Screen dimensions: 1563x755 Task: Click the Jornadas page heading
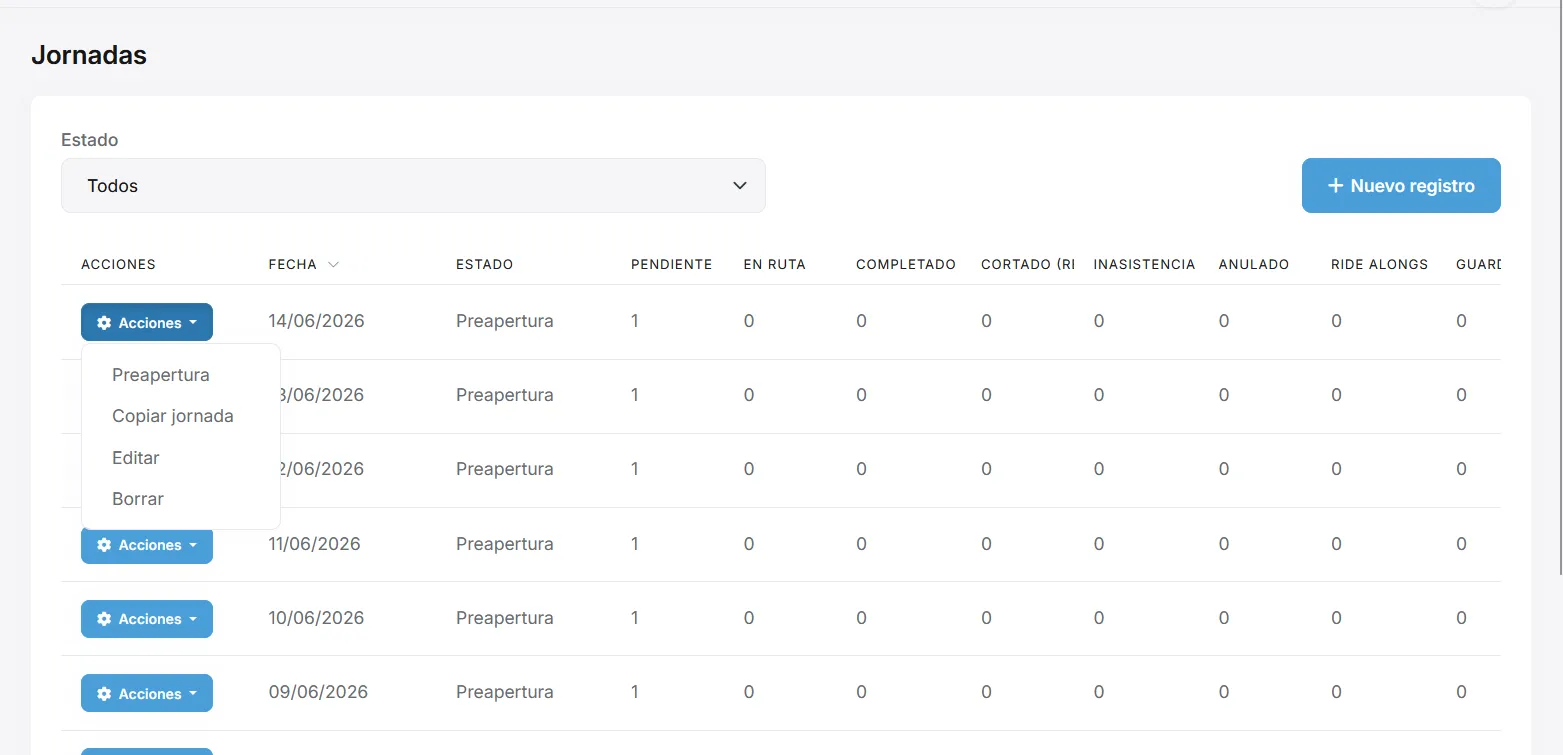[89, 55]
